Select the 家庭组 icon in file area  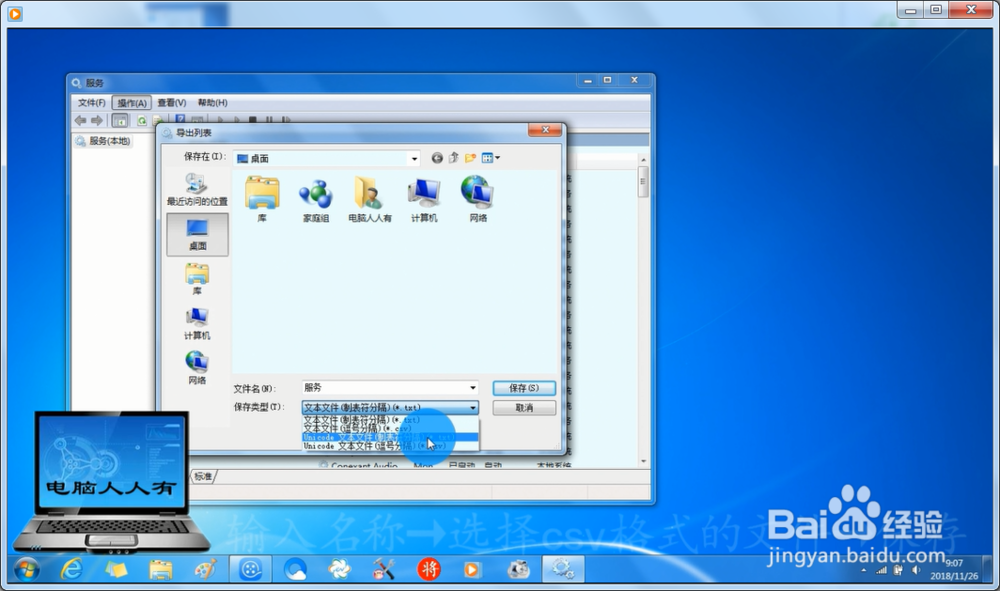pyautogui.click(x=316, y=199)
